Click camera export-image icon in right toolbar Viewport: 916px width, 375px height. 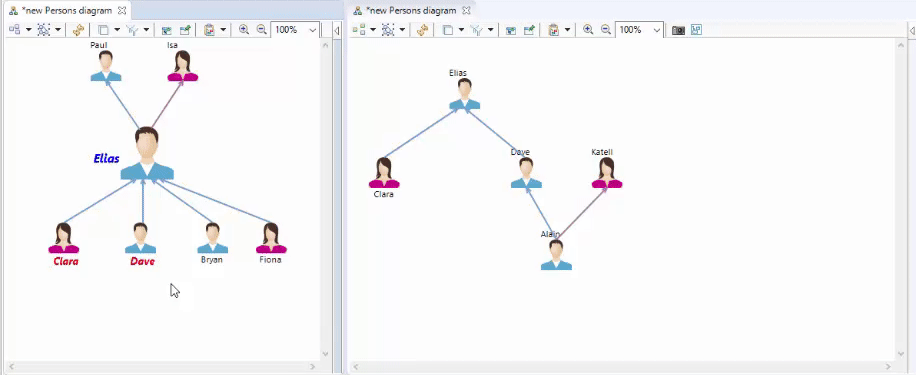(x=678, y=30)
